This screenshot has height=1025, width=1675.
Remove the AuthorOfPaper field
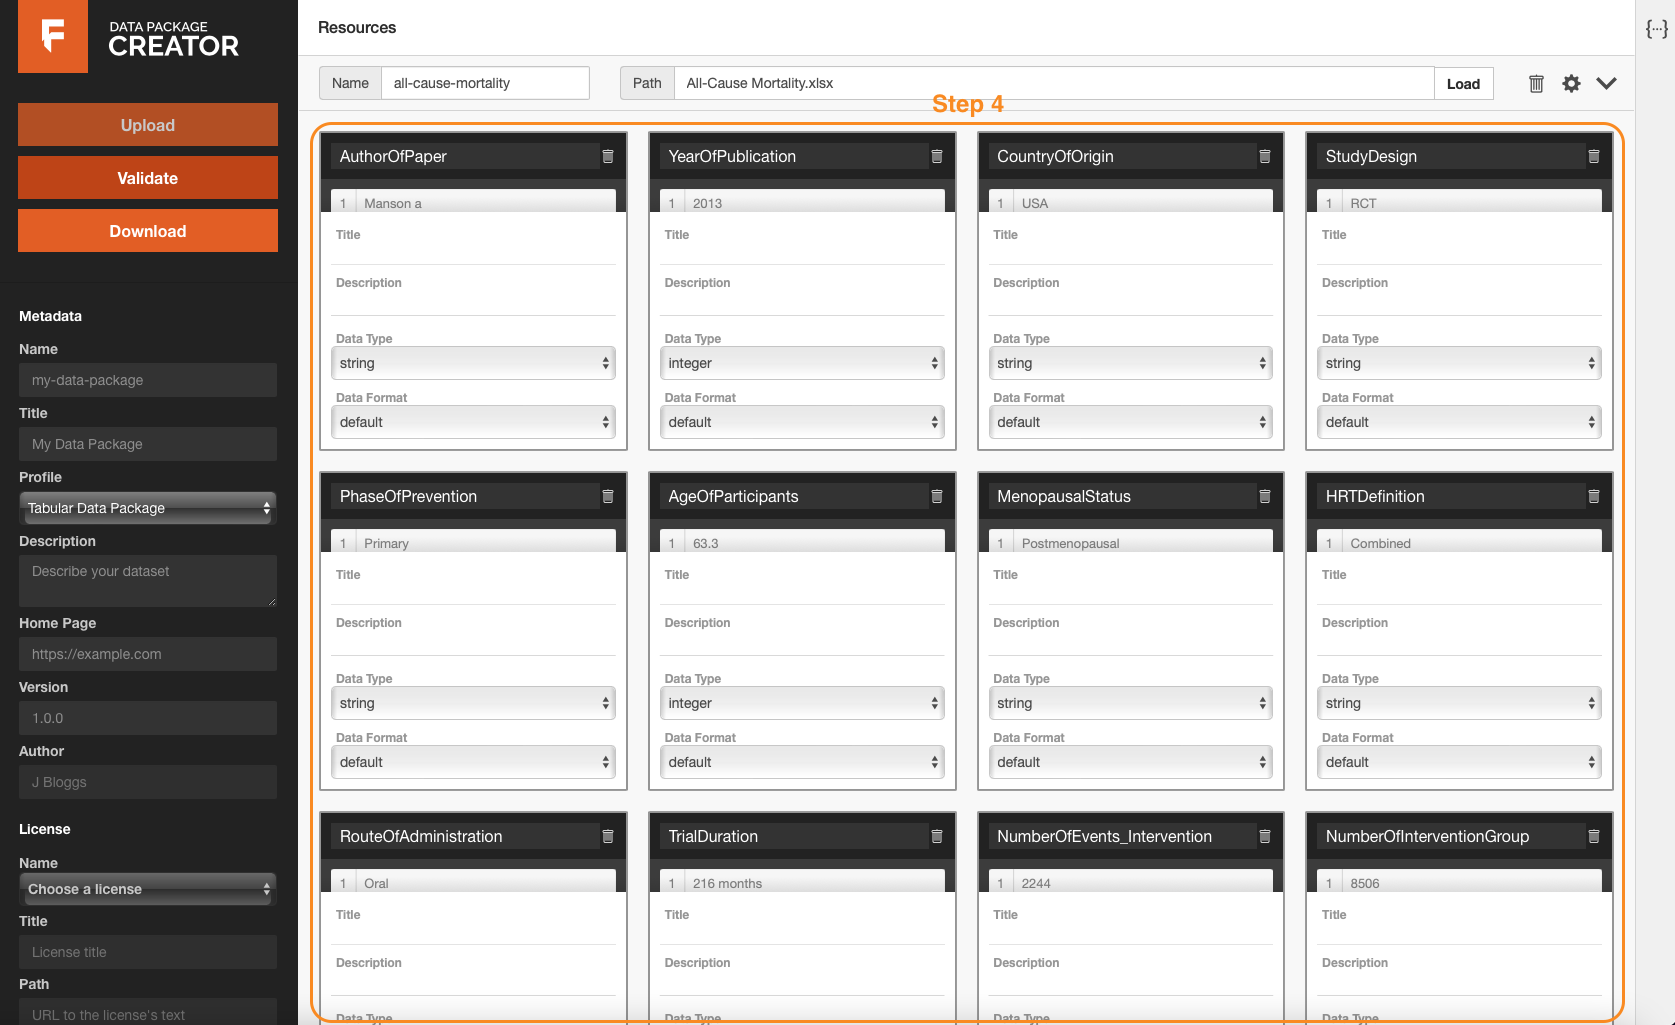click(608, 156)
